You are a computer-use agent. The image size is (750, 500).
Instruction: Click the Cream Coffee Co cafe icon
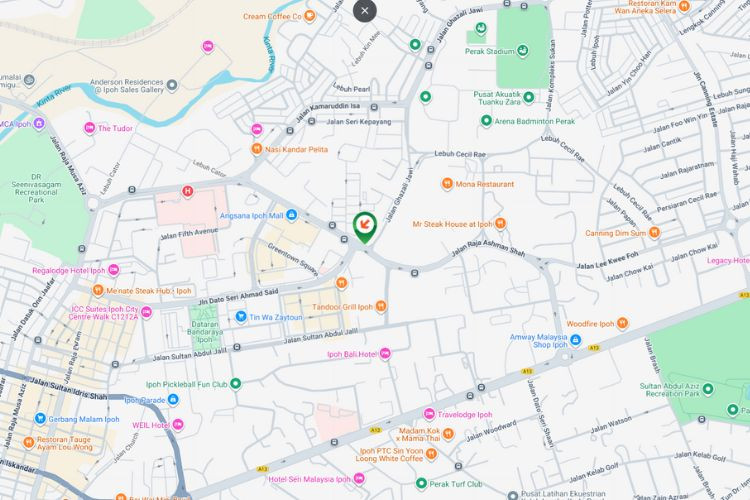310,16
